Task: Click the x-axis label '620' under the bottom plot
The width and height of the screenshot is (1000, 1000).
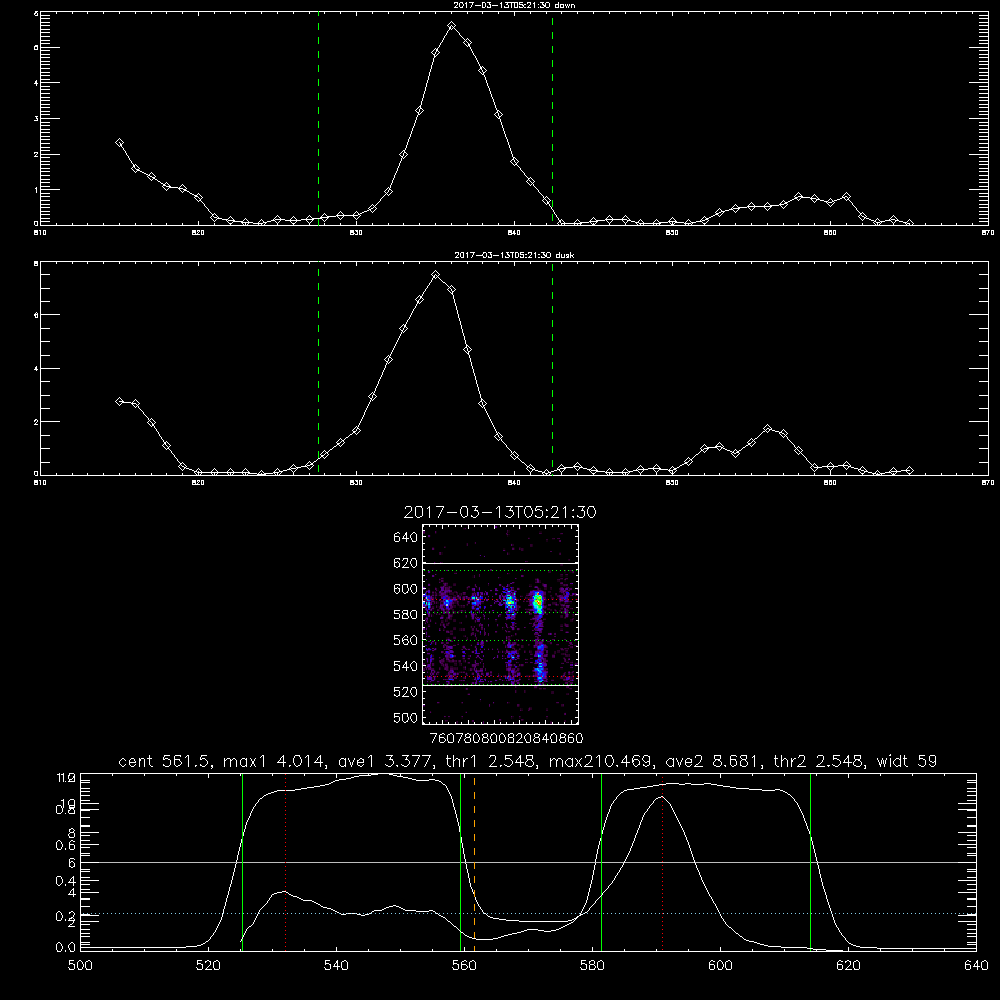Action: [848, 965]
